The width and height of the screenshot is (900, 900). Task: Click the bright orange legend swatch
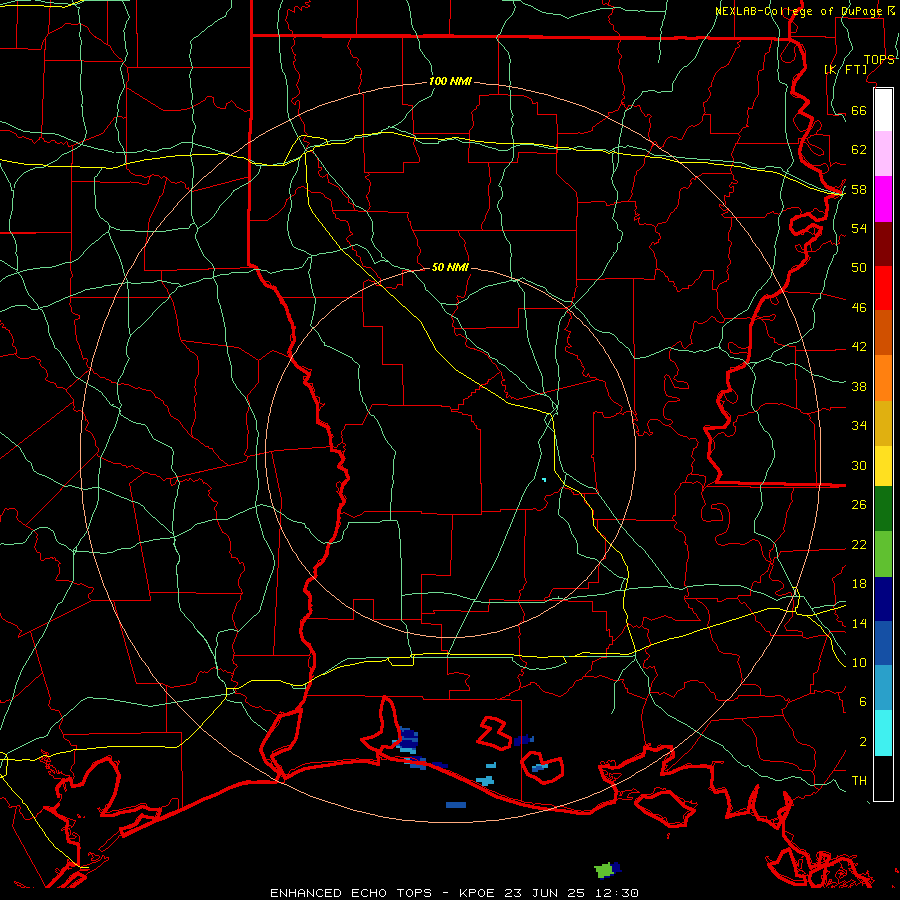tap(883, 378)
